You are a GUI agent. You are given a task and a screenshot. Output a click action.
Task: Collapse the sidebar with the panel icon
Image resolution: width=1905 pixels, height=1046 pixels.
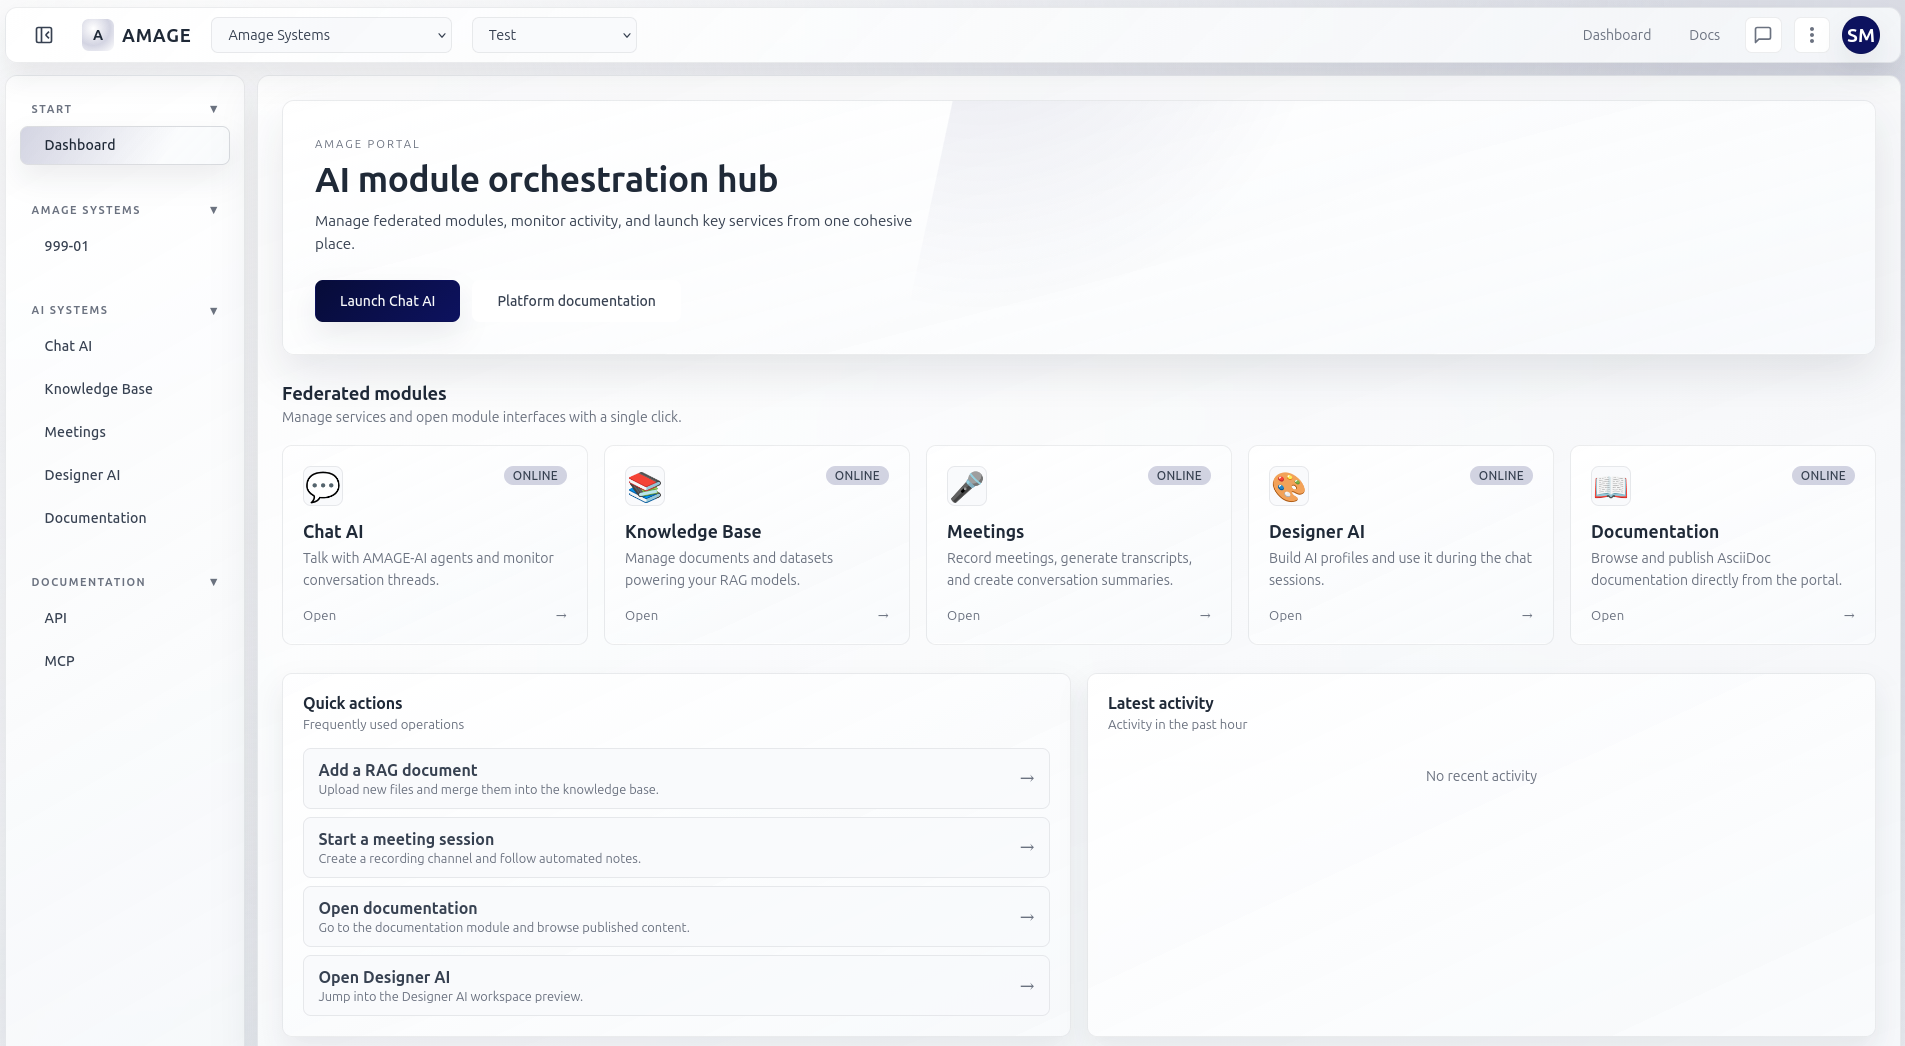[44, 35]
